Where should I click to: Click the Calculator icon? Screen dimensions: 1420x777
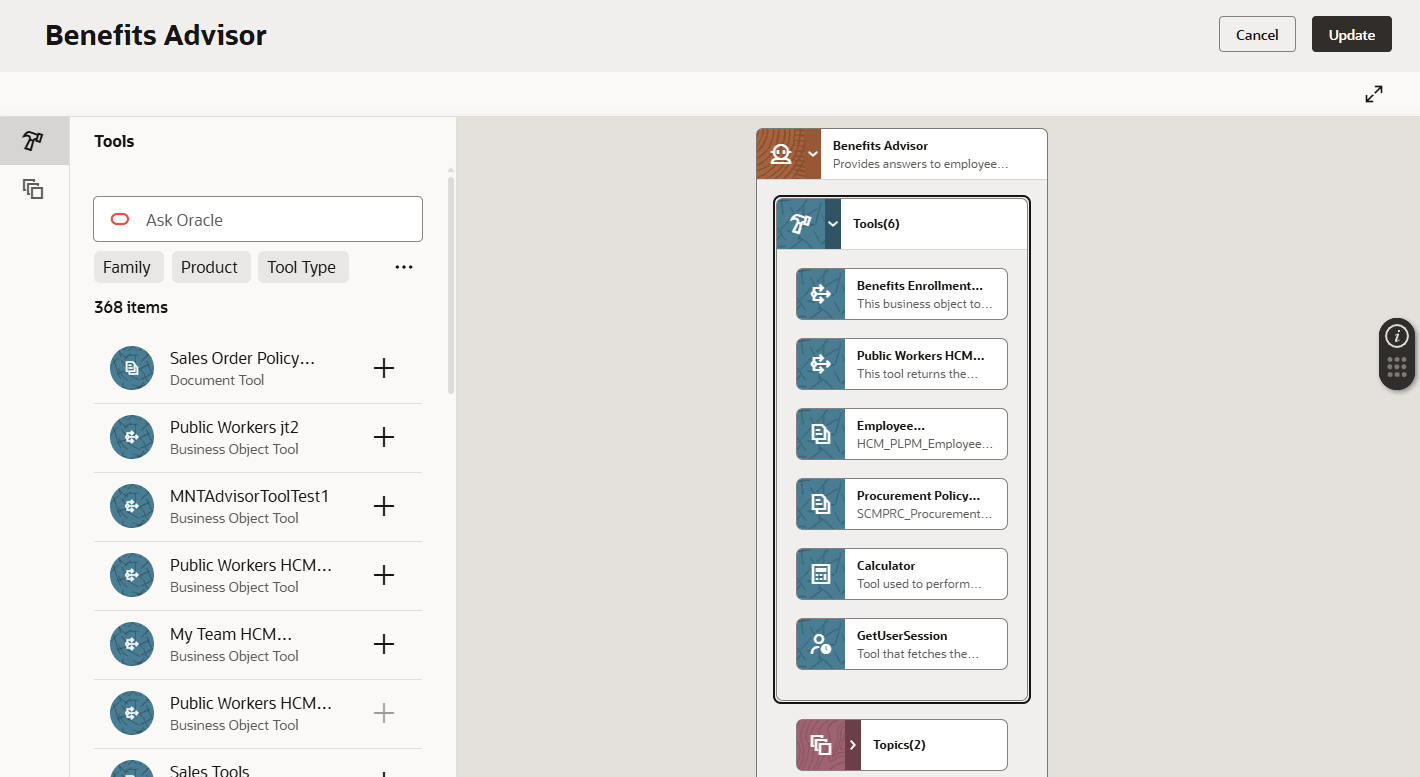821,574
